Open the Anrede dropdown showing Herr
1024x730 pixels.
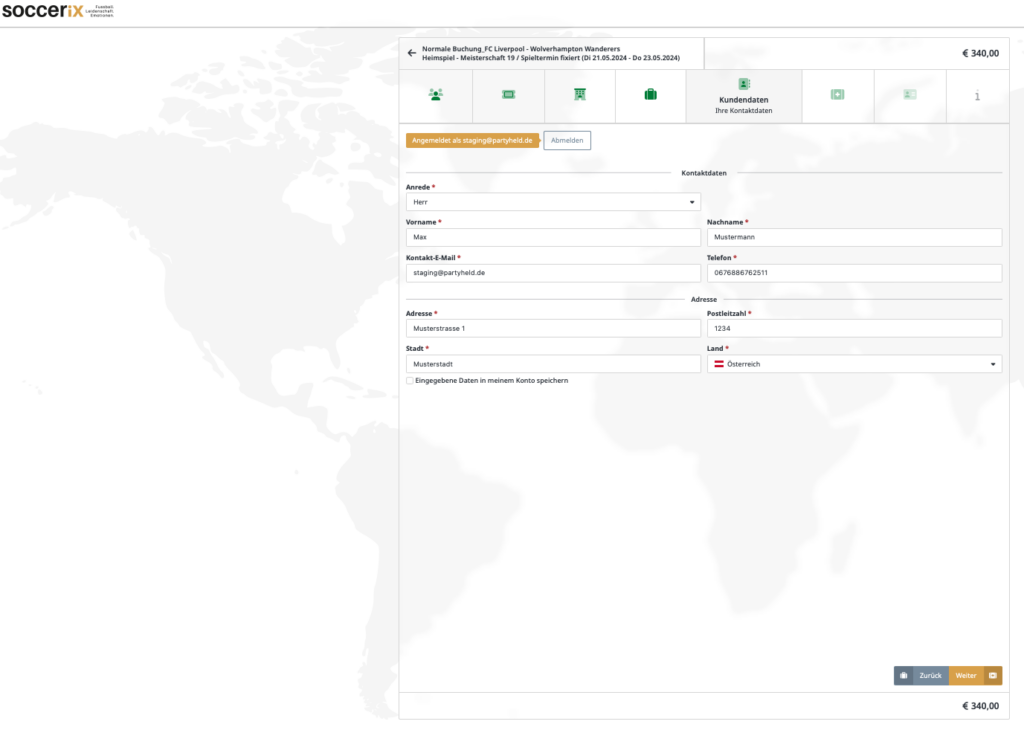pos(553,202)
